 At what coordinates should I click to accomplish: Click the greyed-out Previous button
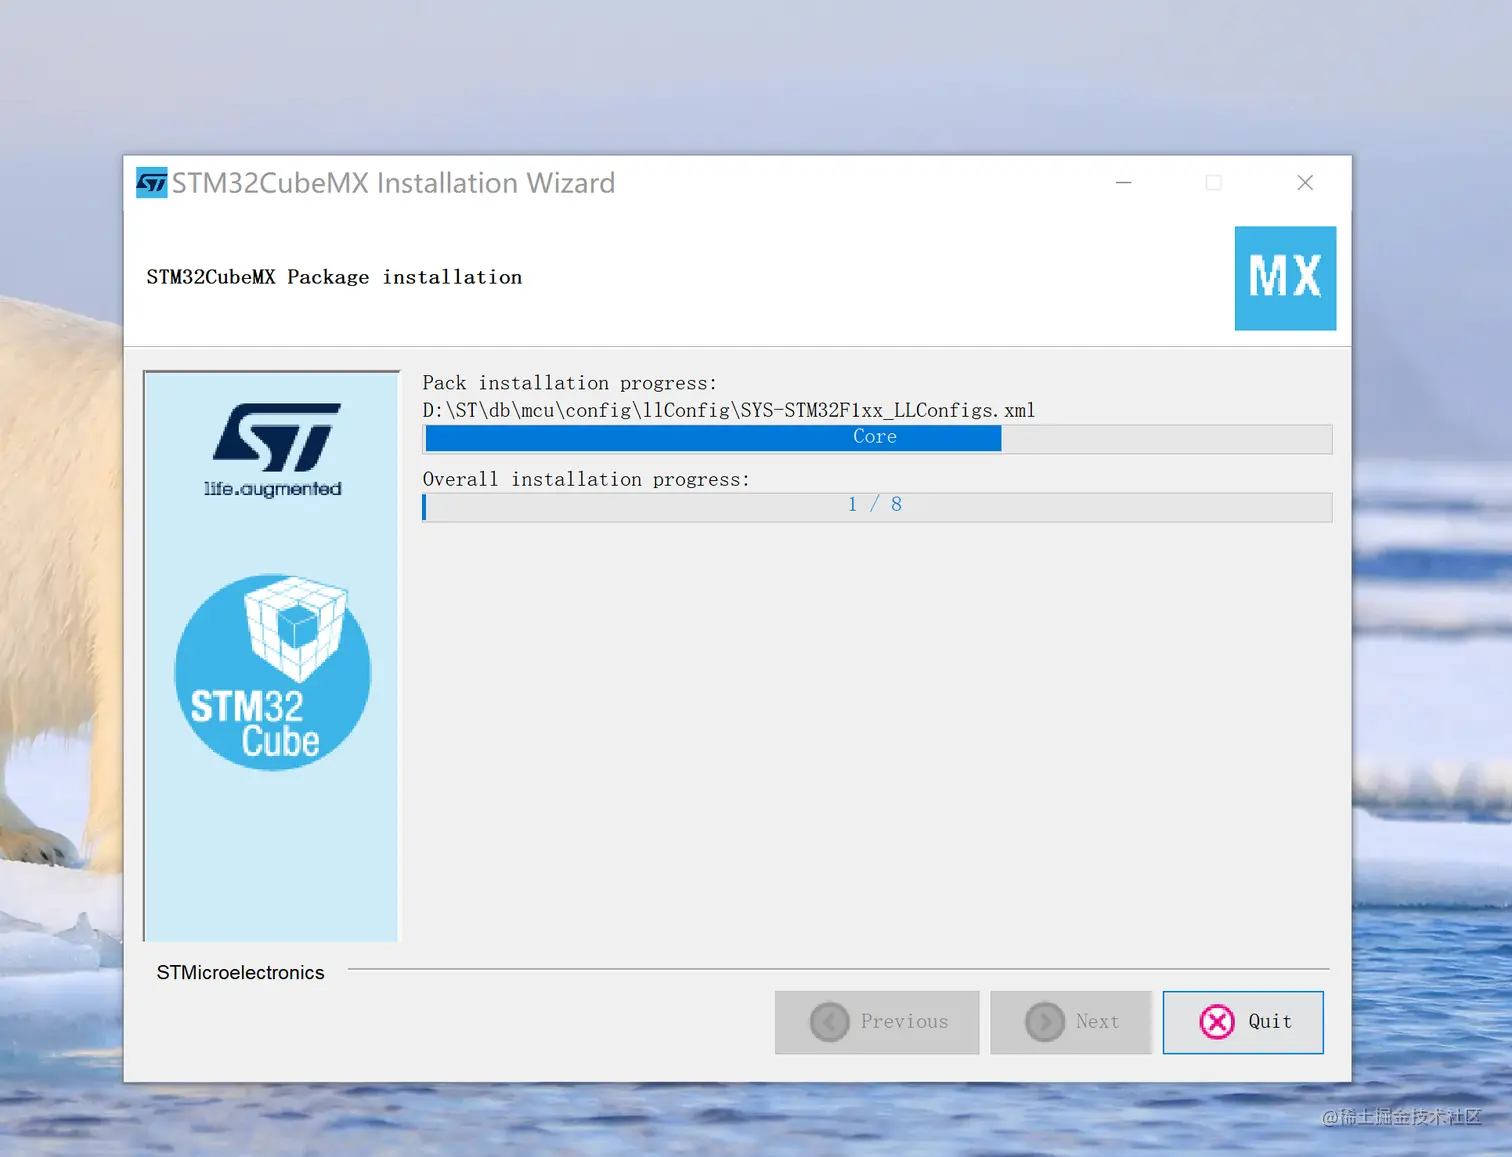[877, 1022]
